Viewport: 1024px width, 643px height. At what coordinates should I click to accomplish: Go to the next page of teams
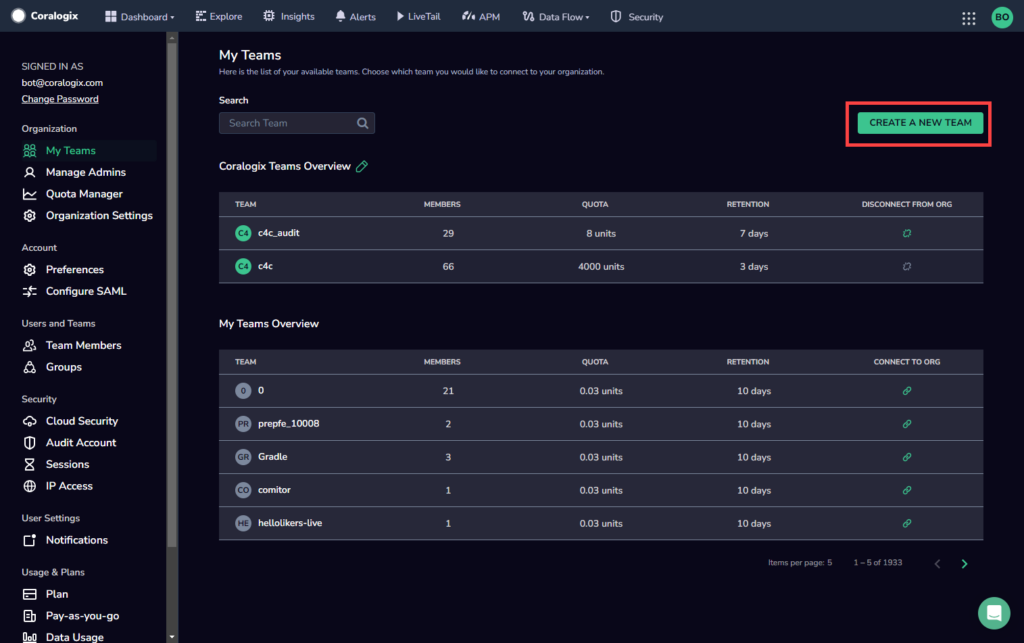tap(964, 563)
